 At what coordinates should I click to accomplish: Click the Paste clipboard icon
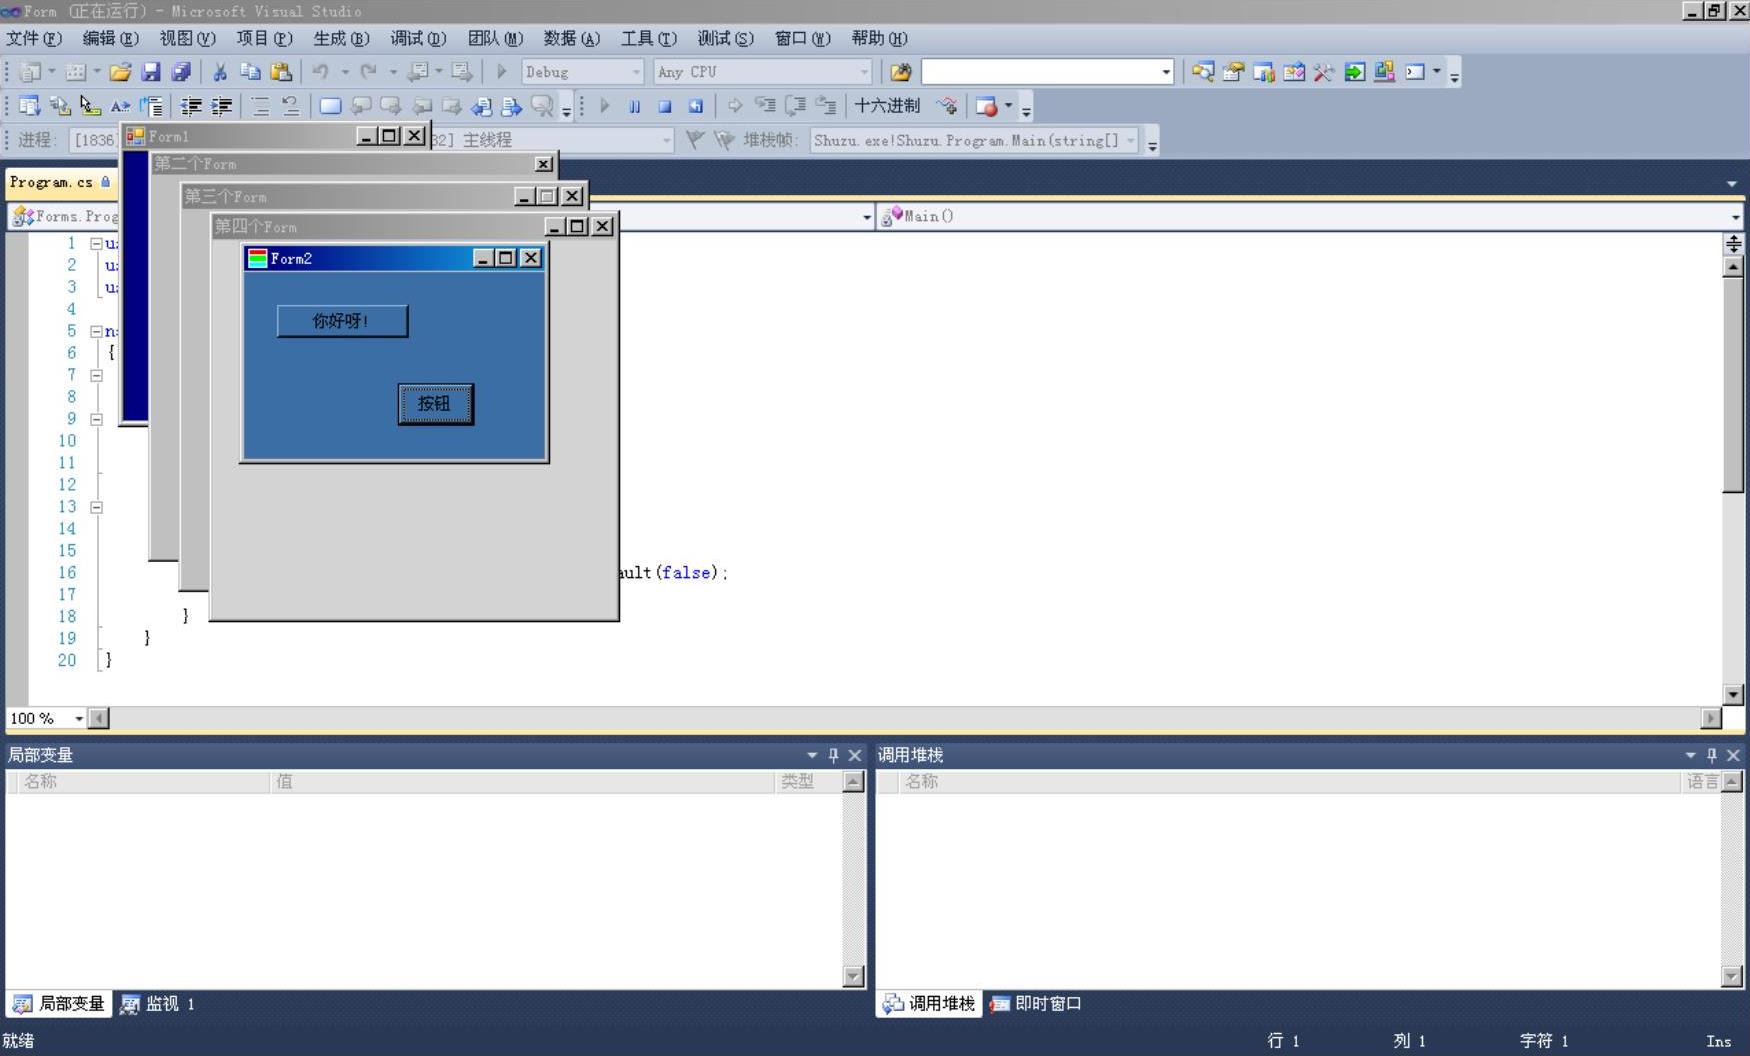(281, 72)
